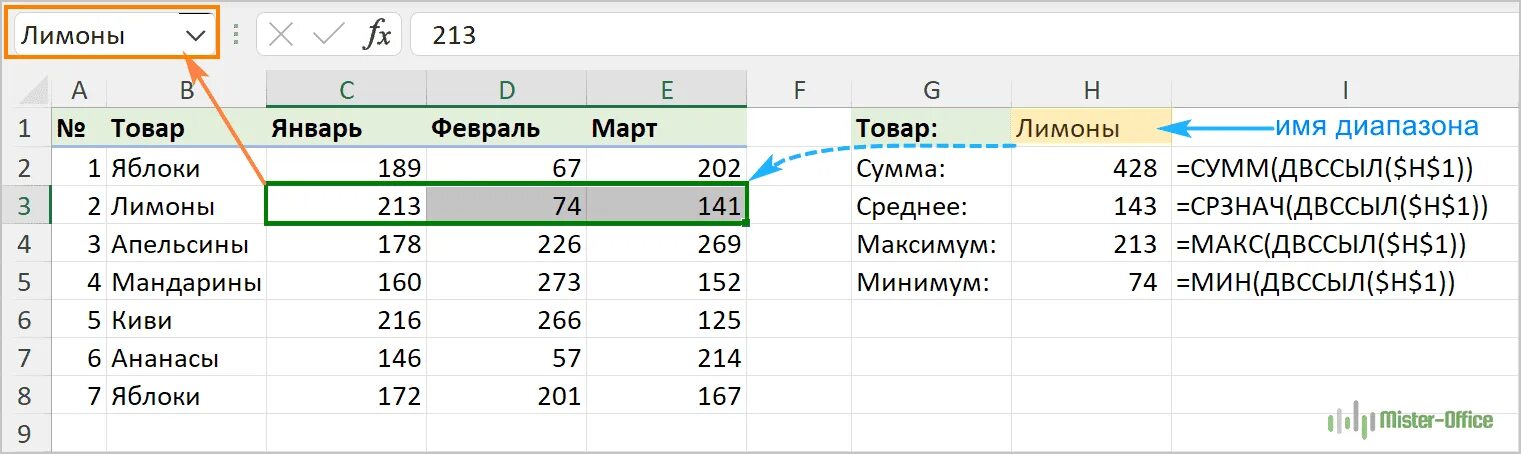Viewport: 1521px width, 454px height.
Task: Select the Лимоны cell in column B
Action: pyautogui.click(x=186, y=206)
